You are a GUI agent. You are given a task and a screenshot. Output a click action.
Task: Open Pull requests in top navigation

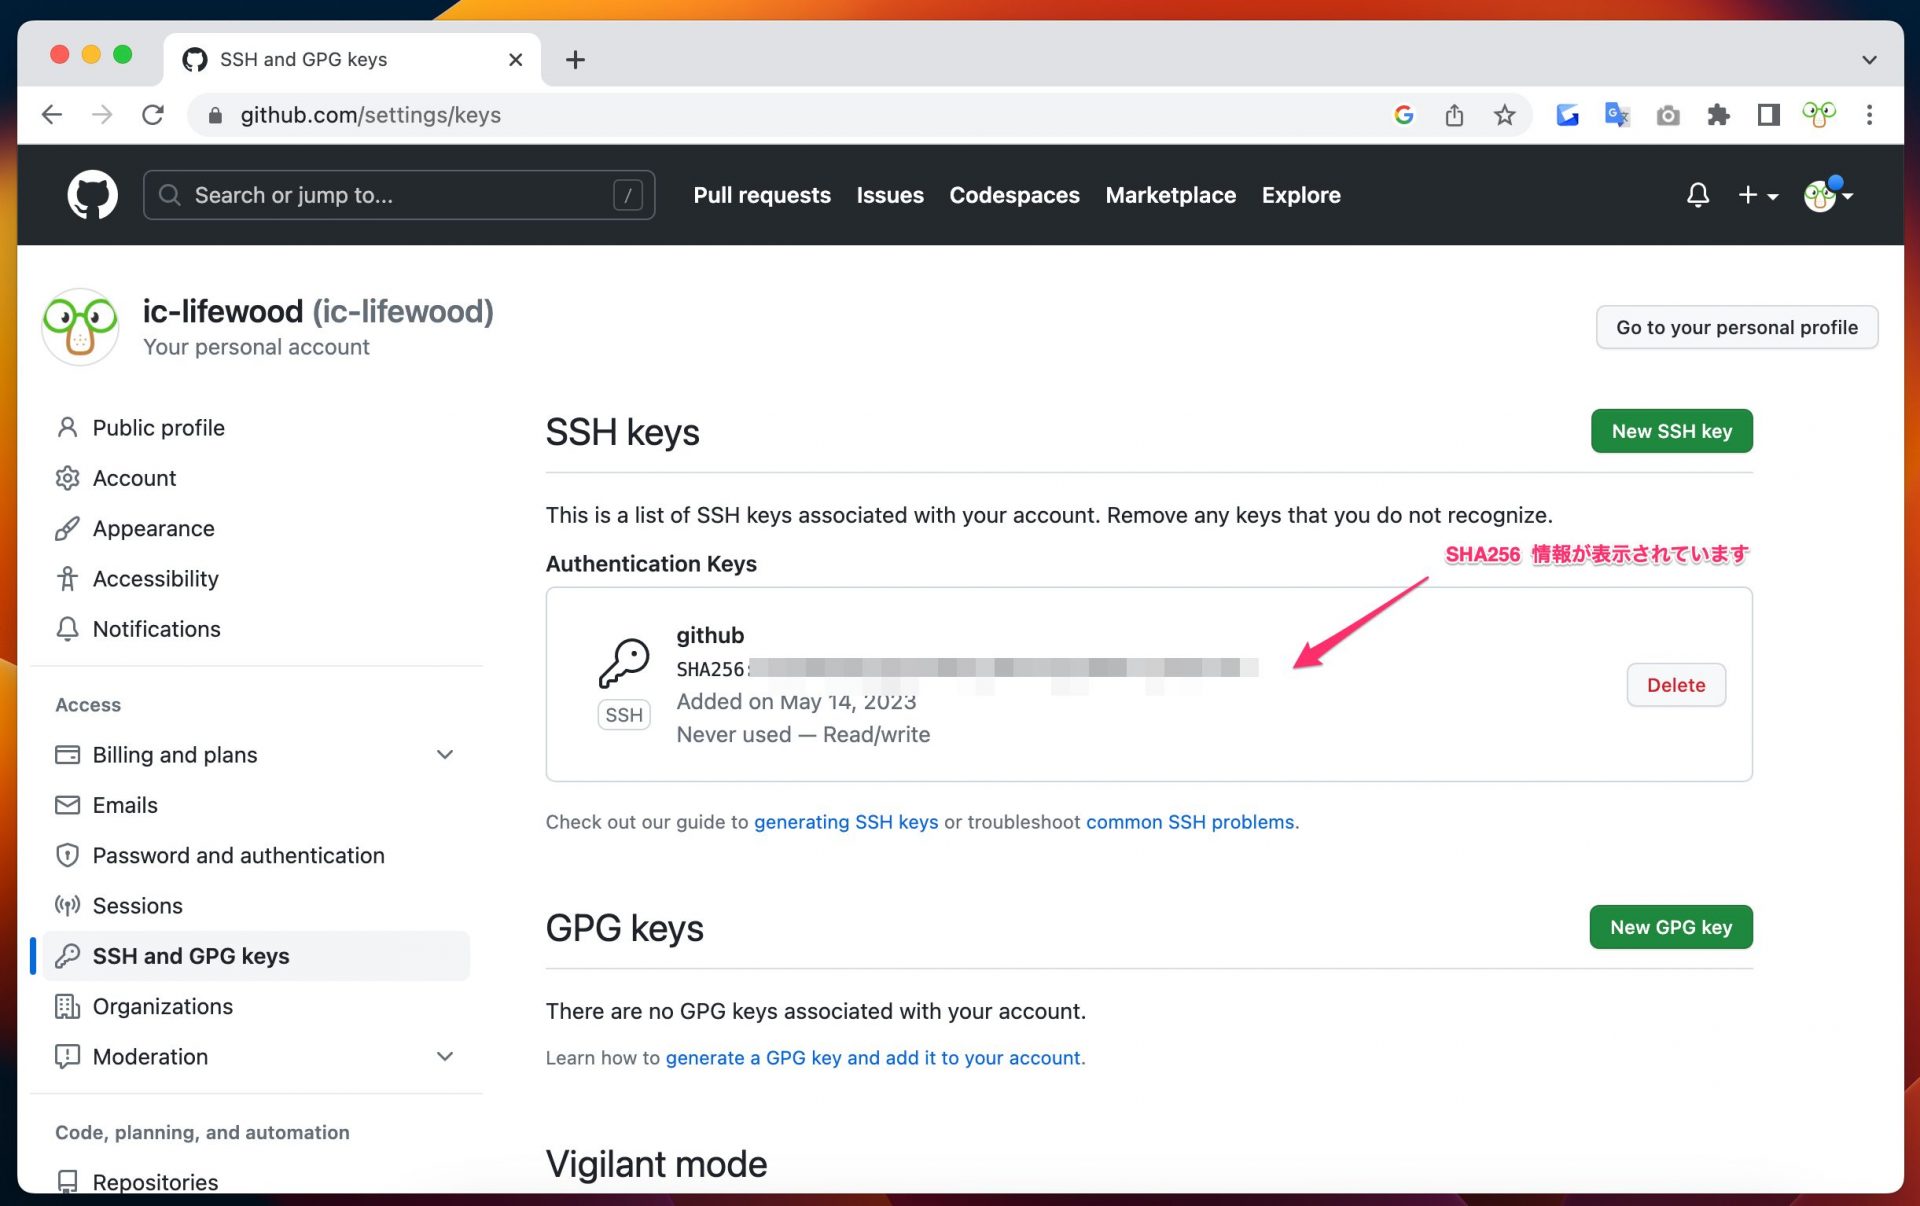pos(761,195)
